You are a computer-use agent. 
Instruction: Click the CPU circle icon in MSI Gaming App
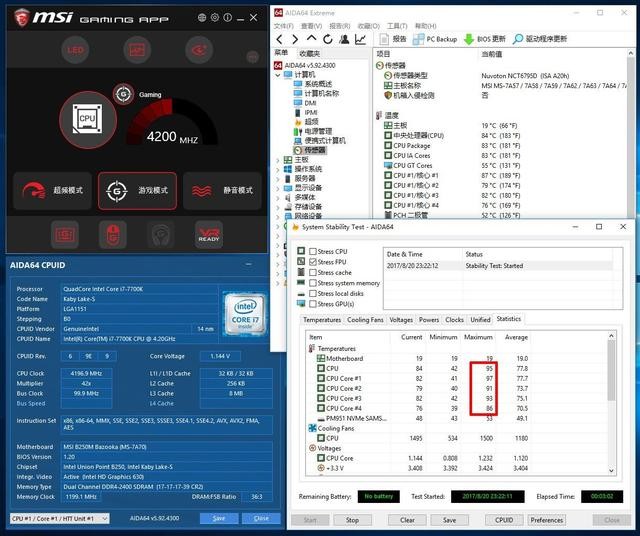click(88, 120)
